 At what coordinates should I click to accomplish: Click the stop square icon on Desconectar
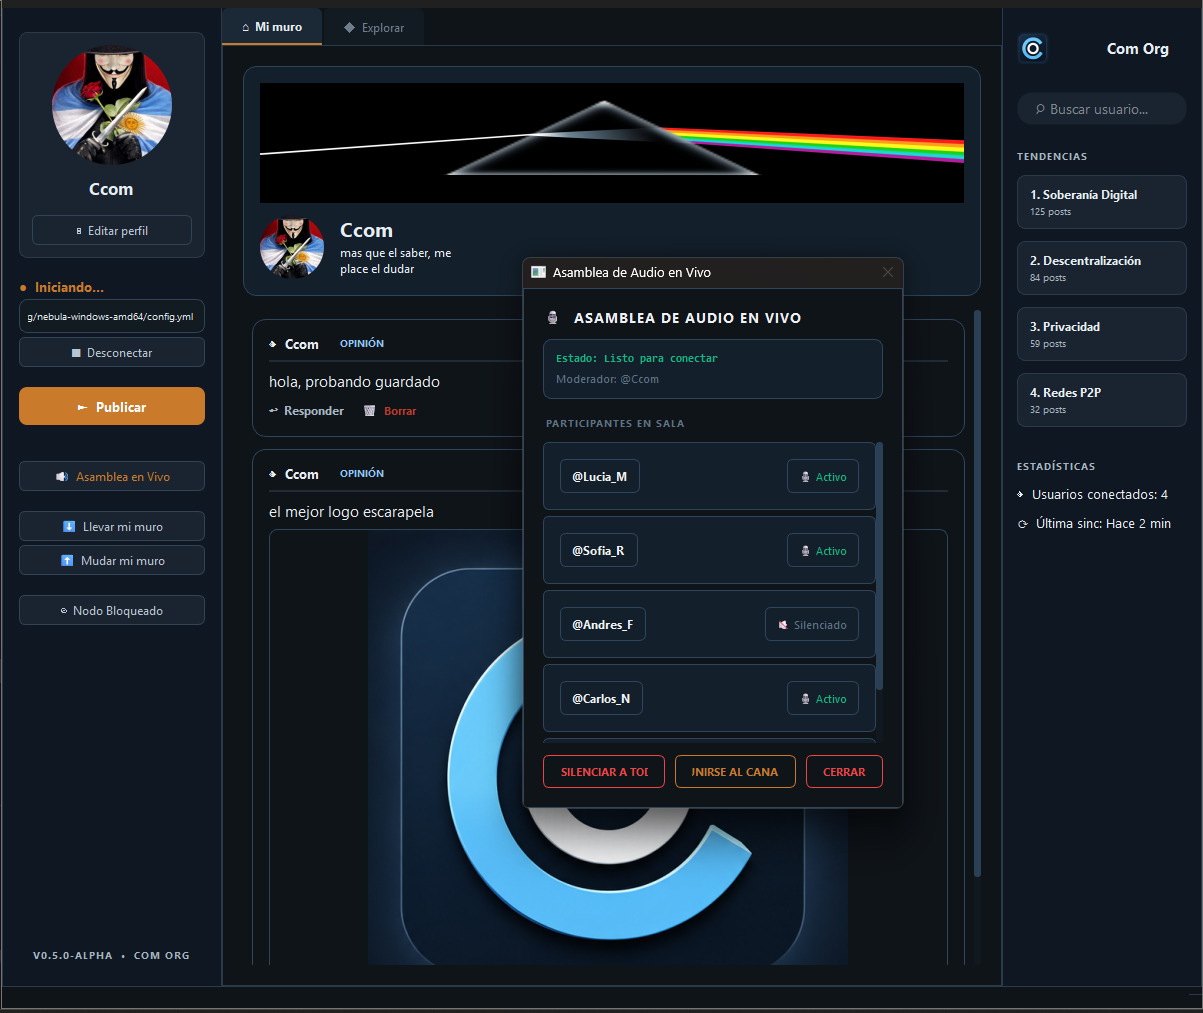[x=76, y=353]
